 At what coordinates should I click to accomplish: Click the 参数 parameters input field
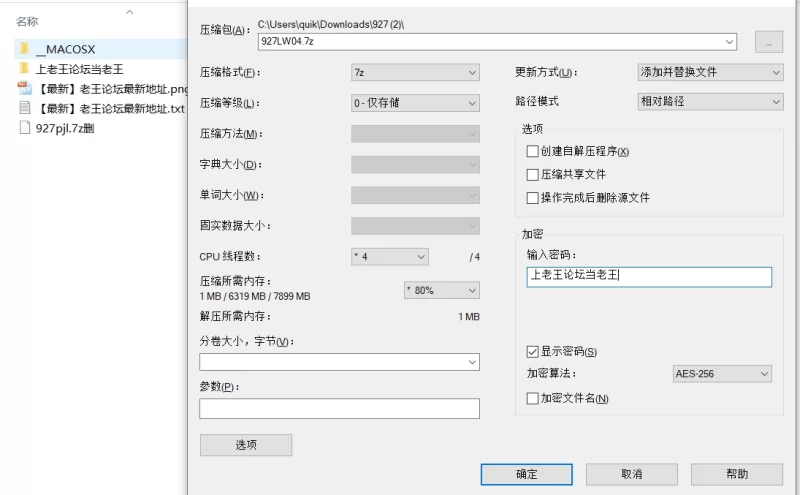[339, 408]
